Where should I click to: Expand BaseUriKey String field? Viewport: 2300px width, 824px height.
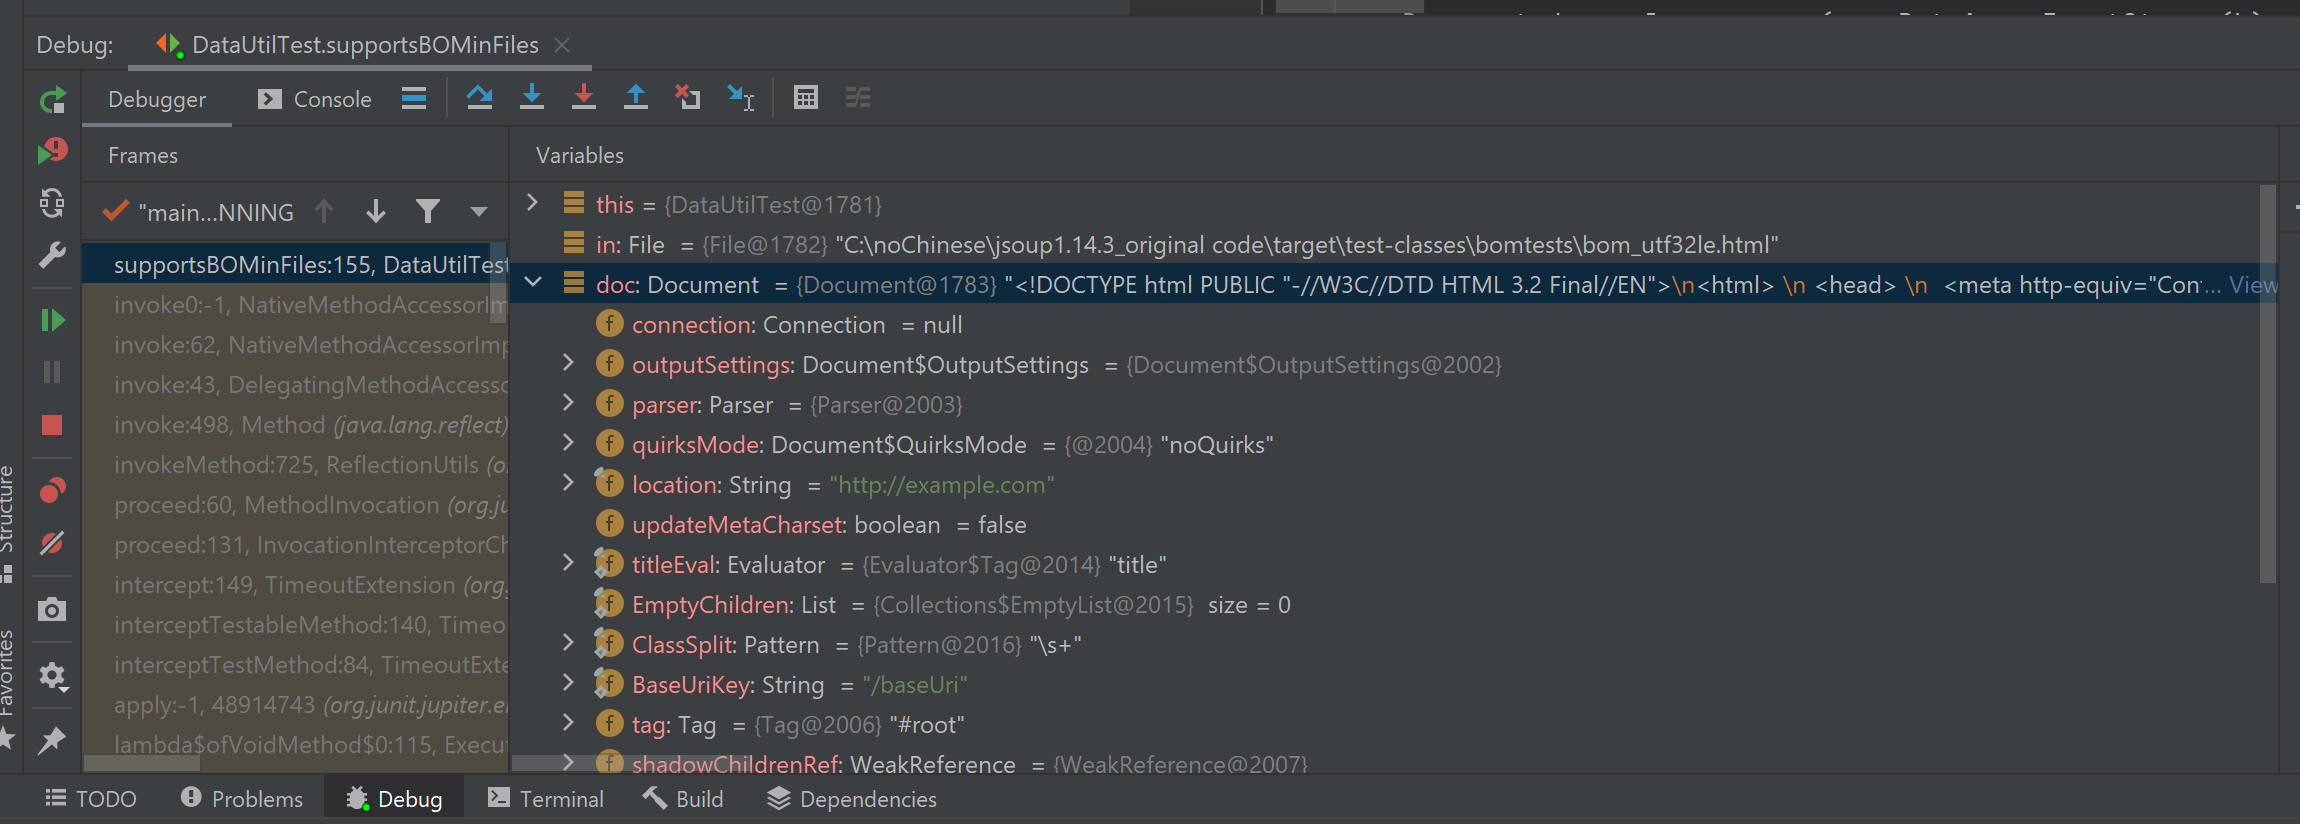click(x=569, y=683)
